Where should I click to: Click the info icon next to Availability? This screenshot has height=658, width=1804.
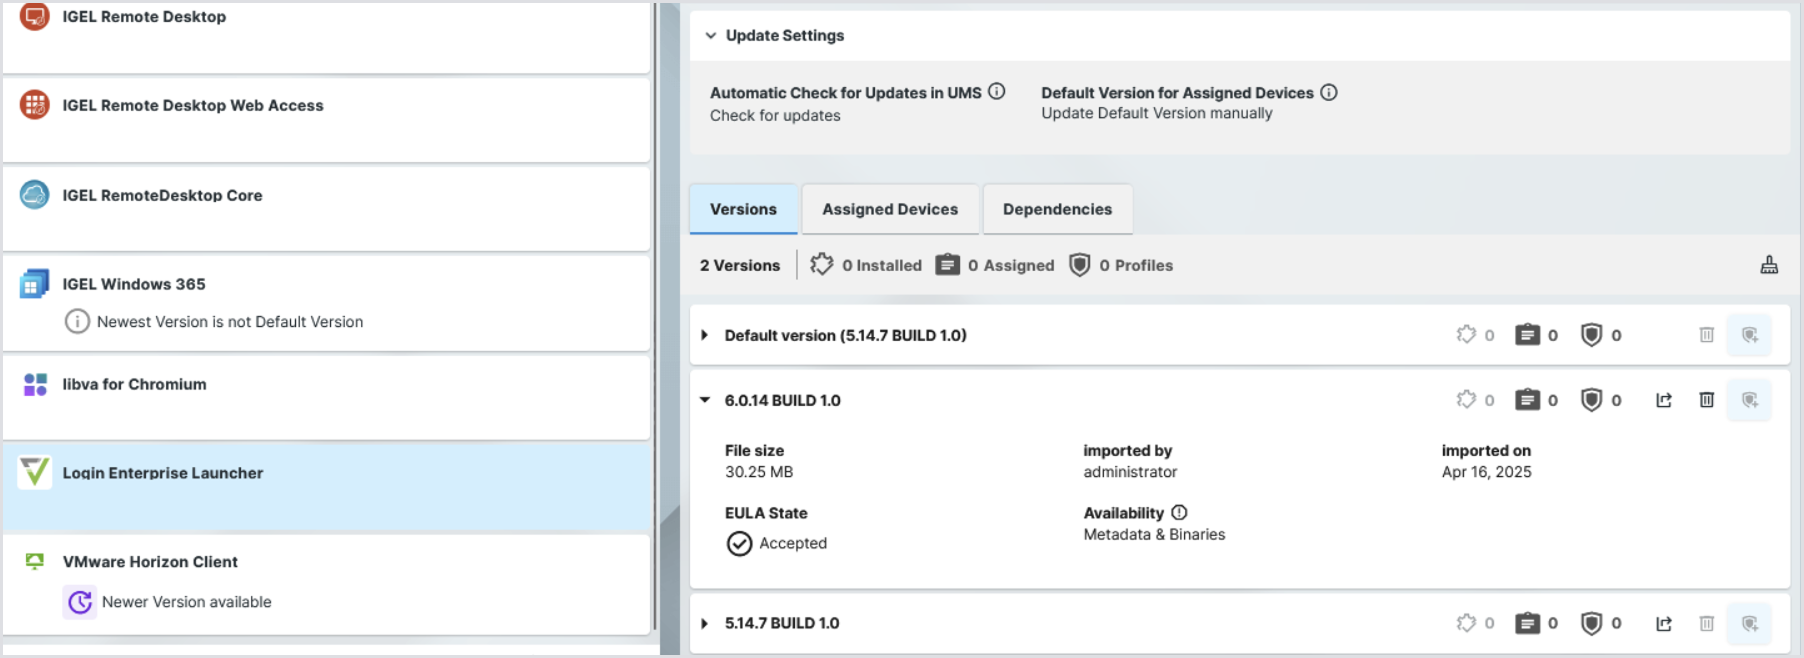coord(1179,512)
